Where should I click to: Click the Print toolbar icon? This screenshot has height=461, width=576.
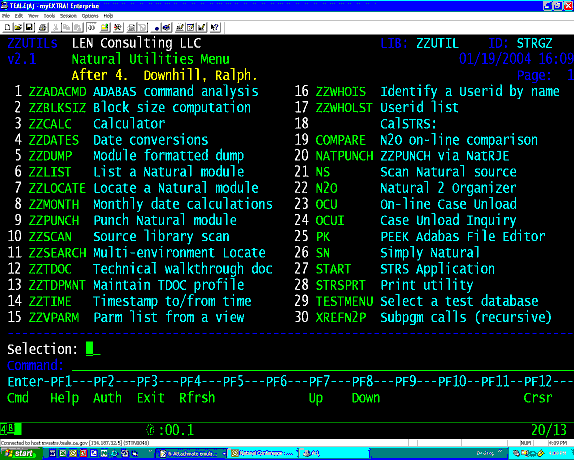(43, 27)
